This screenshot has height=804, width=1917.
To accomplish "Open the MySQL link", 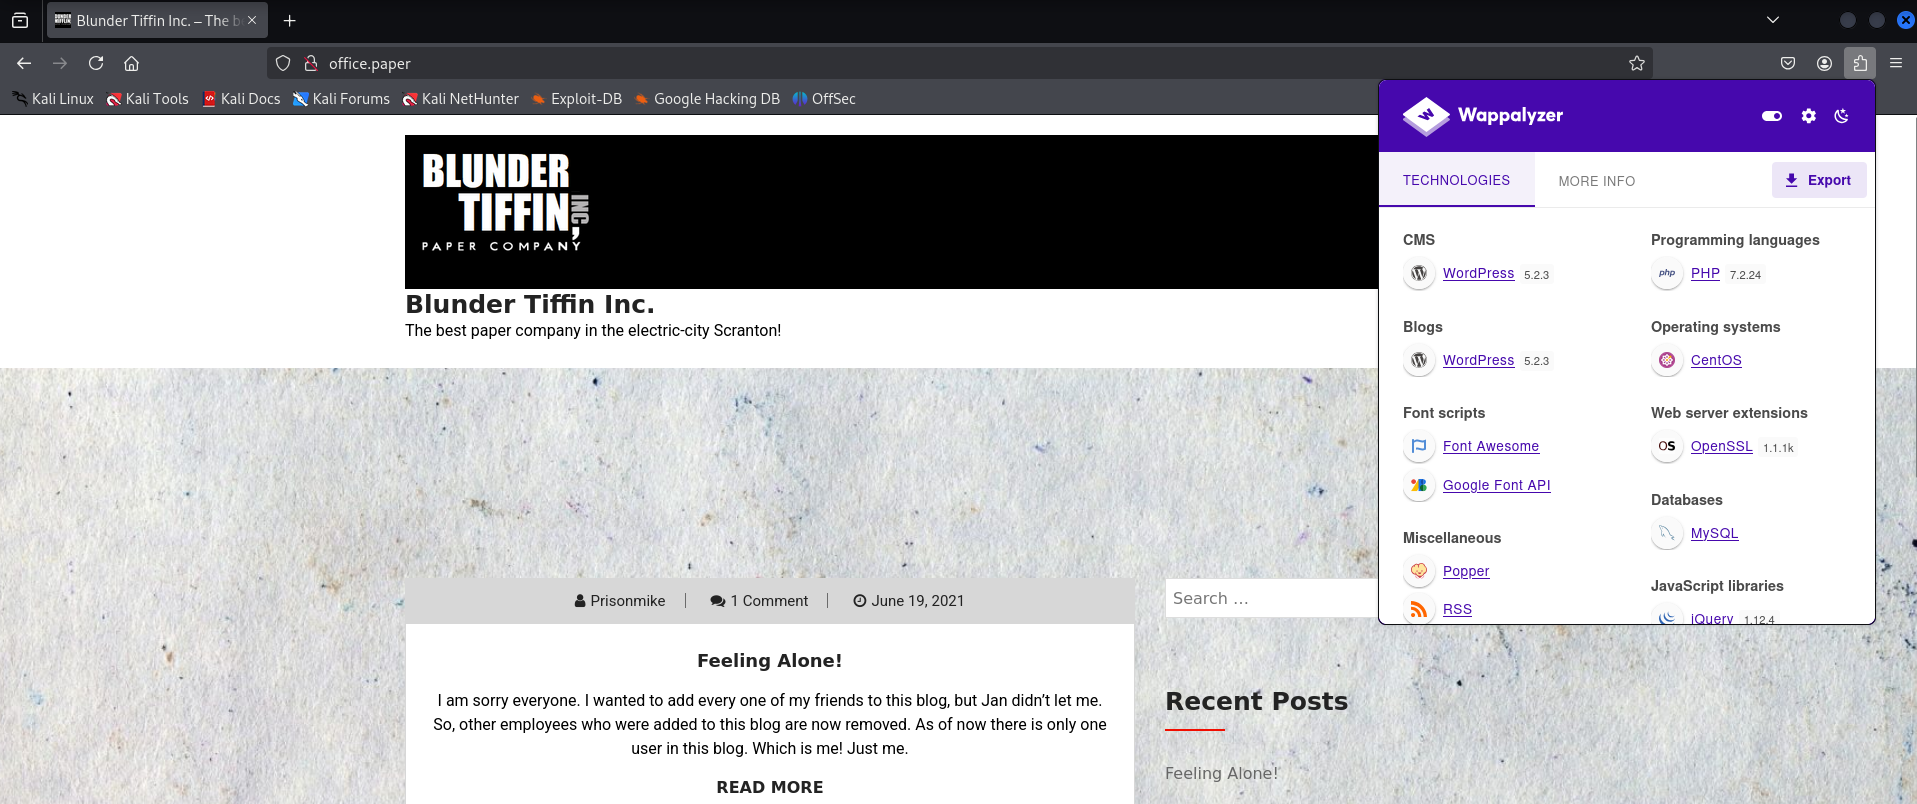I will (x=1714, y=533).
